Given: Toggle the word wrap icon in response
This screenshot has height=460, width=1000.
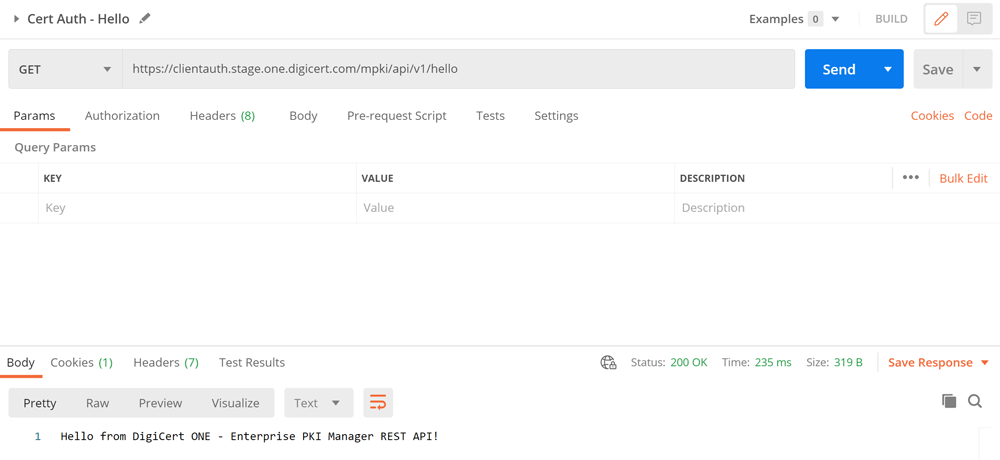Looking at the screenshot, I should click(378, 403).
